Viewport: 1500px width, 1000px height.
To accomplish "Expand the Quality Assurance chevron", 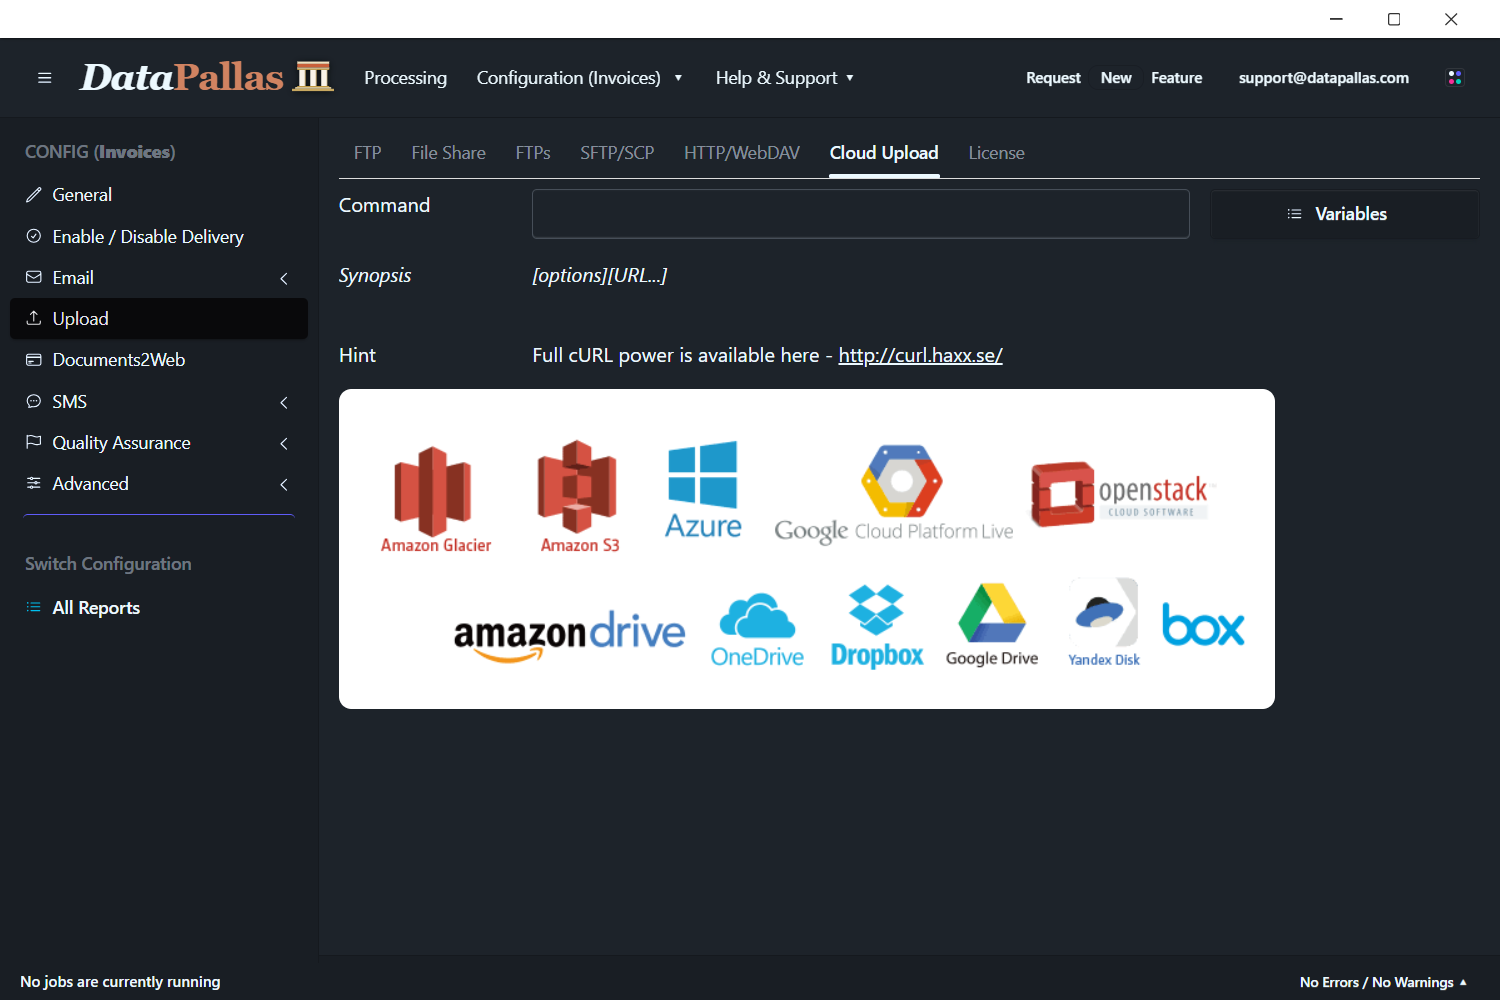I will click(x=284, y=443).
